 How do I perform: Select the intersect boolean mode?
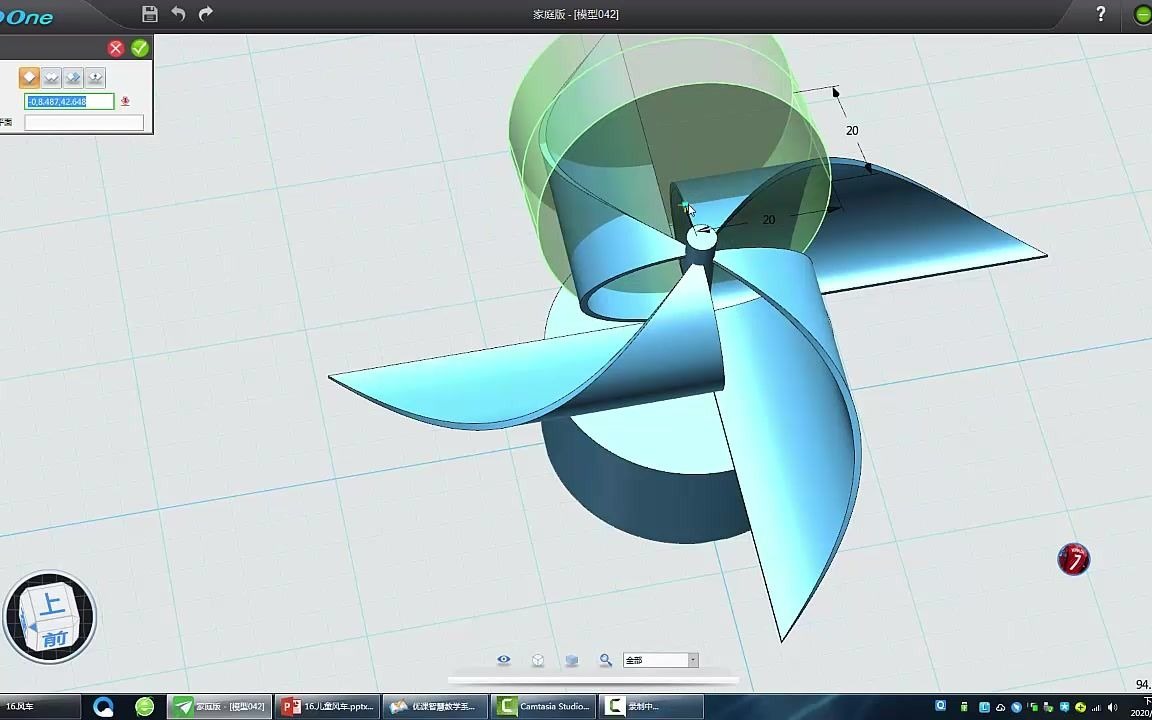tap(95, 77)
